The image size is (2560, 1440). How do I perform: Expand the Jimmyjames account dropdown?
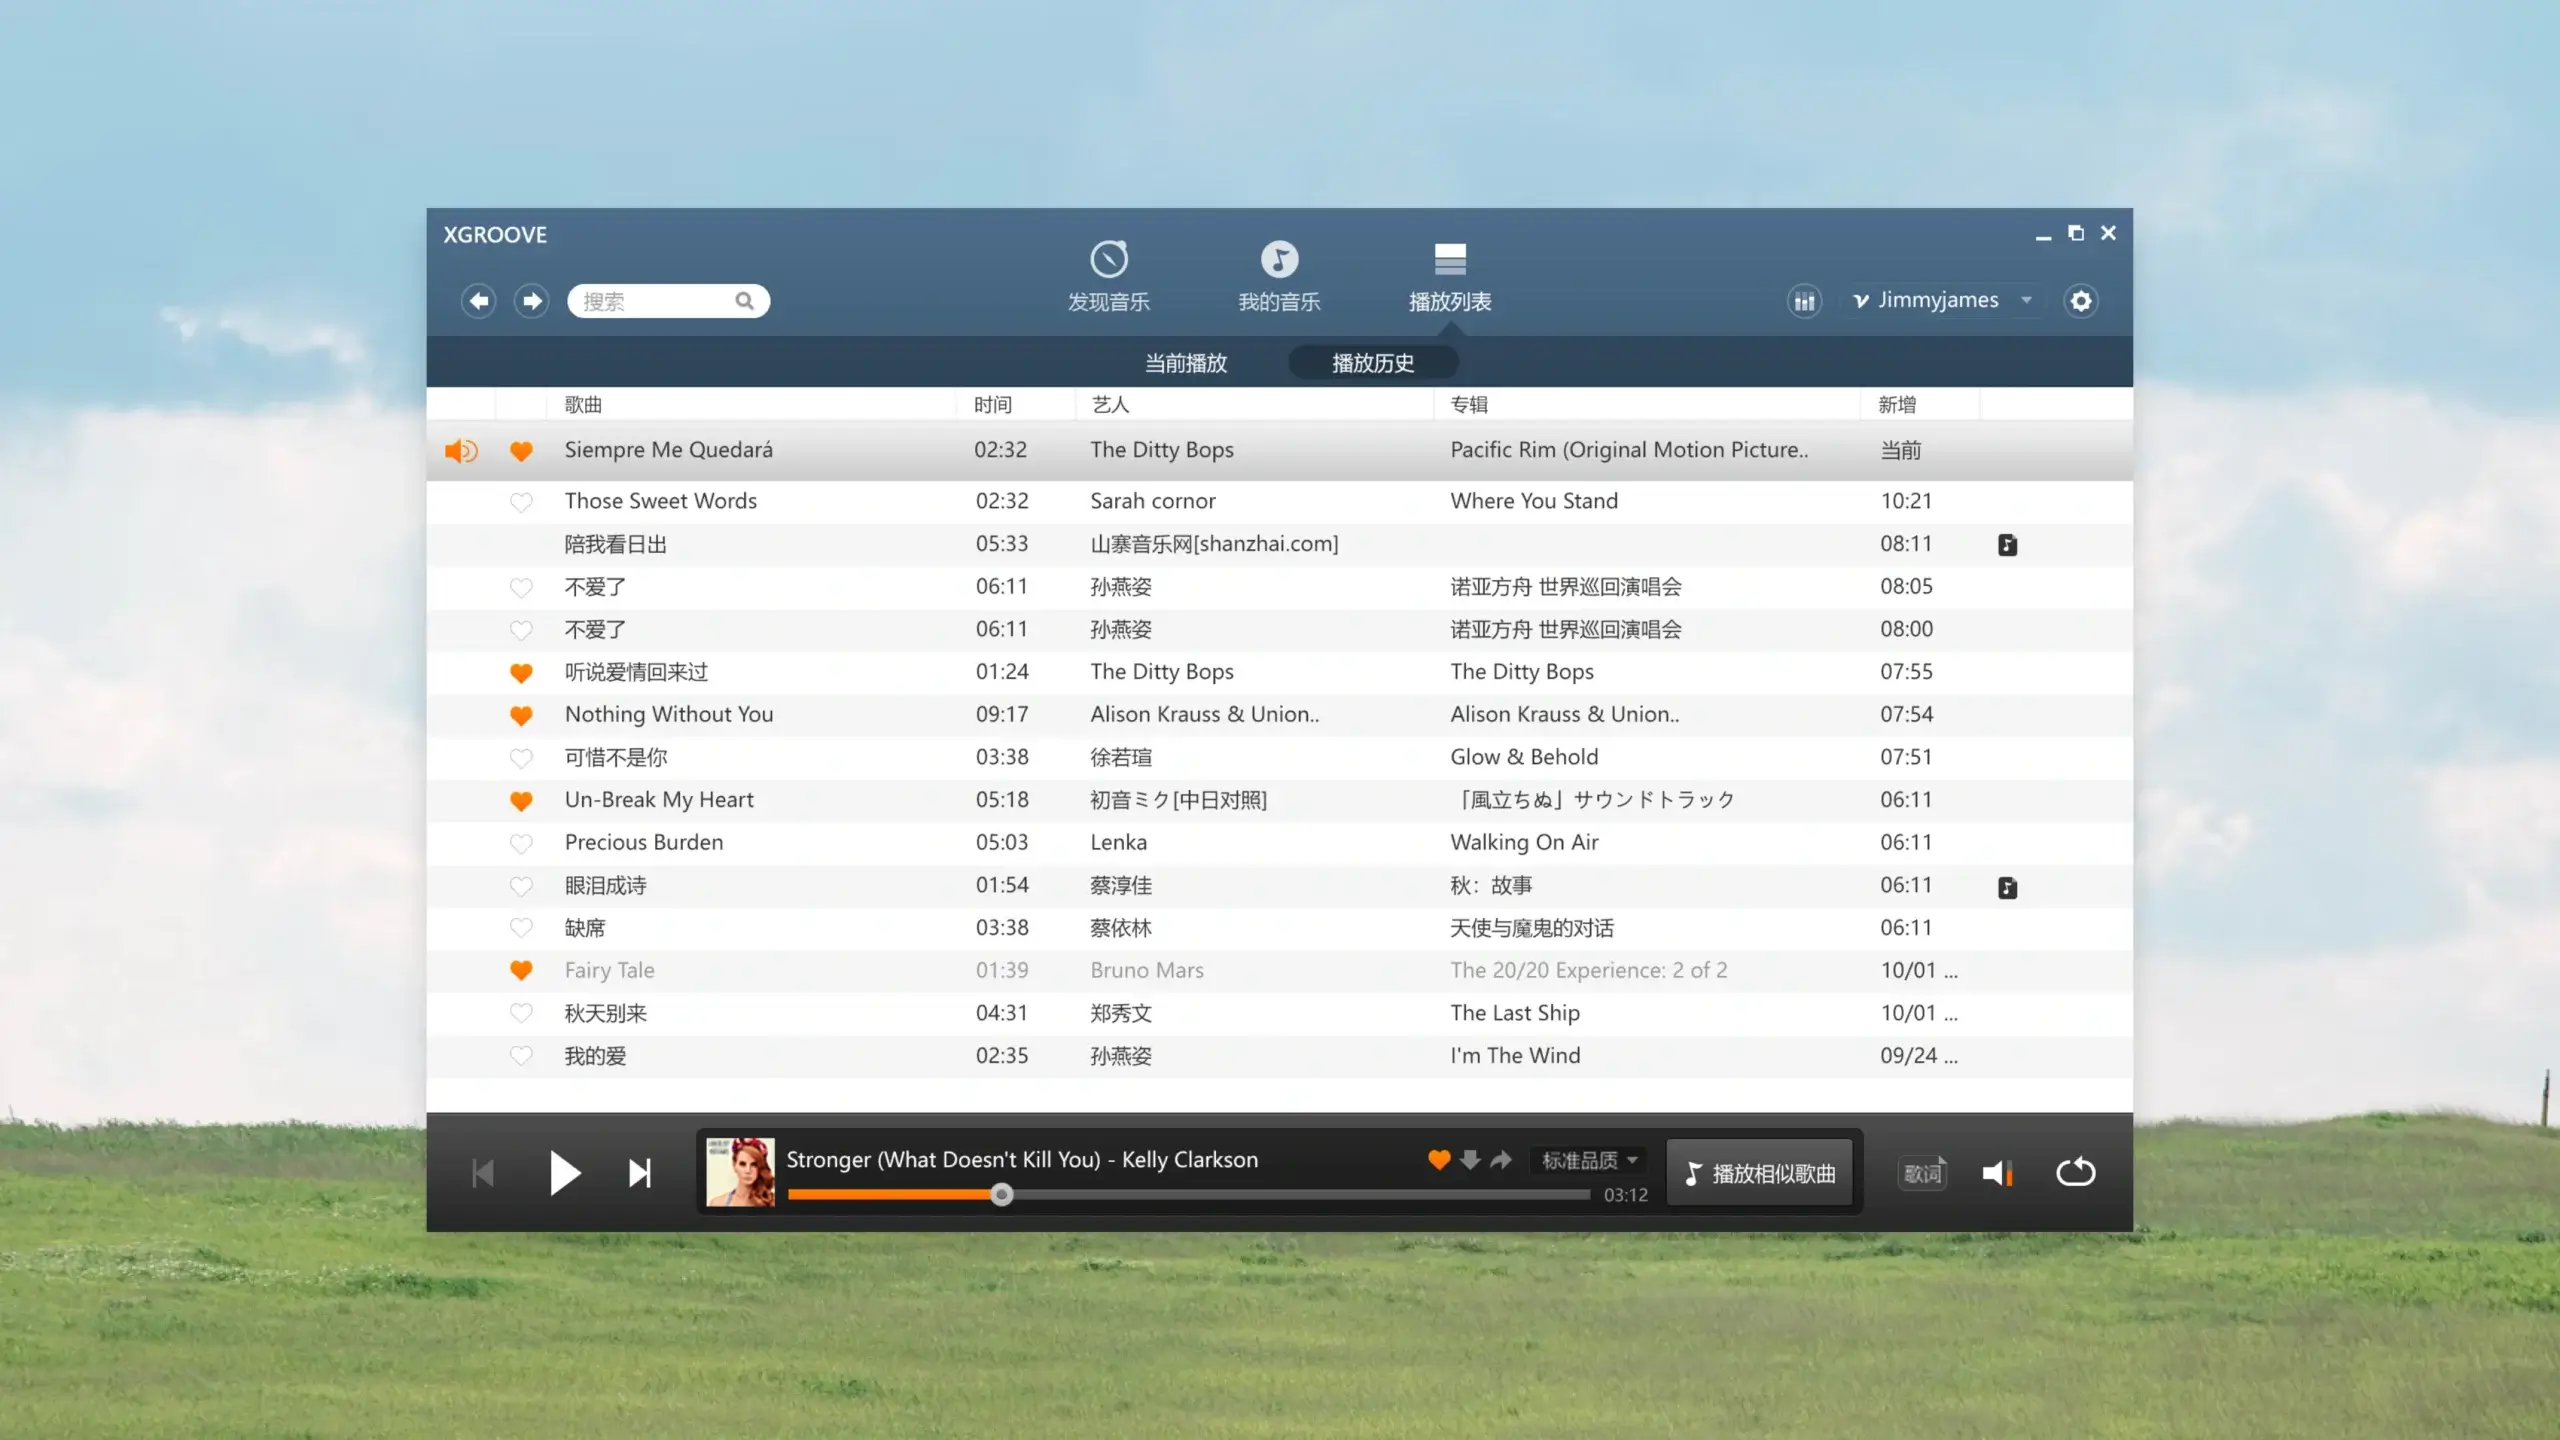(2026, 300)
